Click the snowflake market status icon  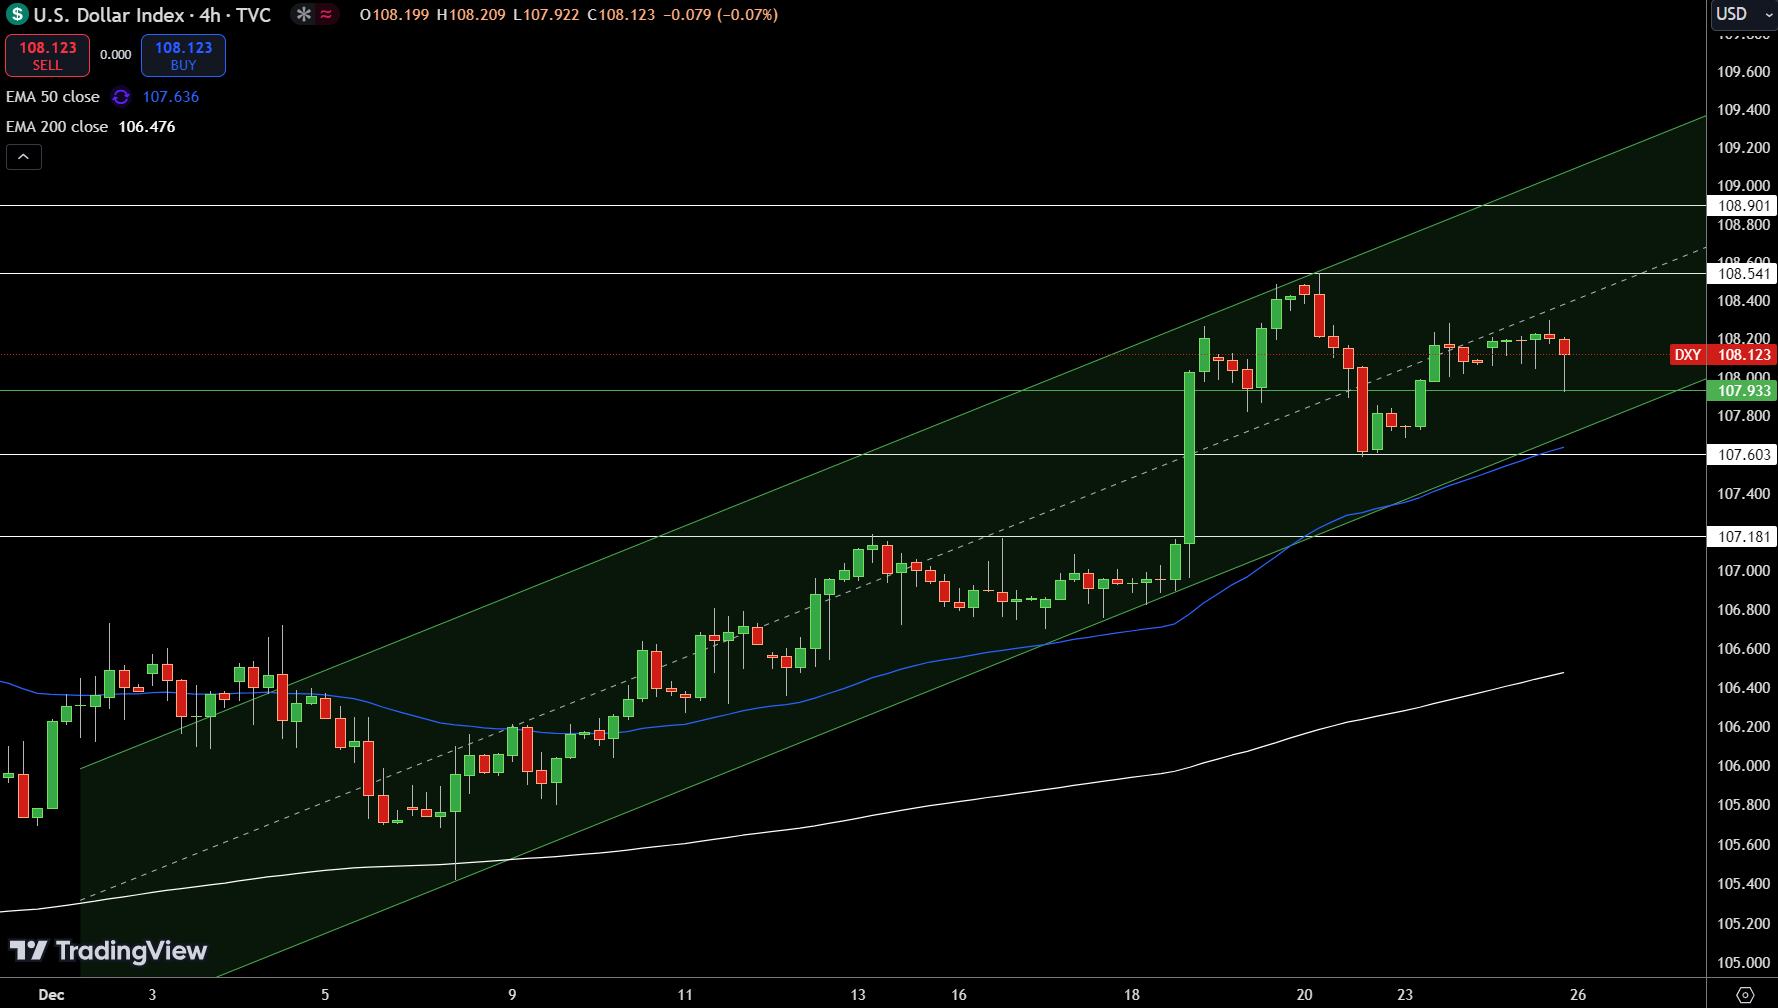click(x=304, y=15)
